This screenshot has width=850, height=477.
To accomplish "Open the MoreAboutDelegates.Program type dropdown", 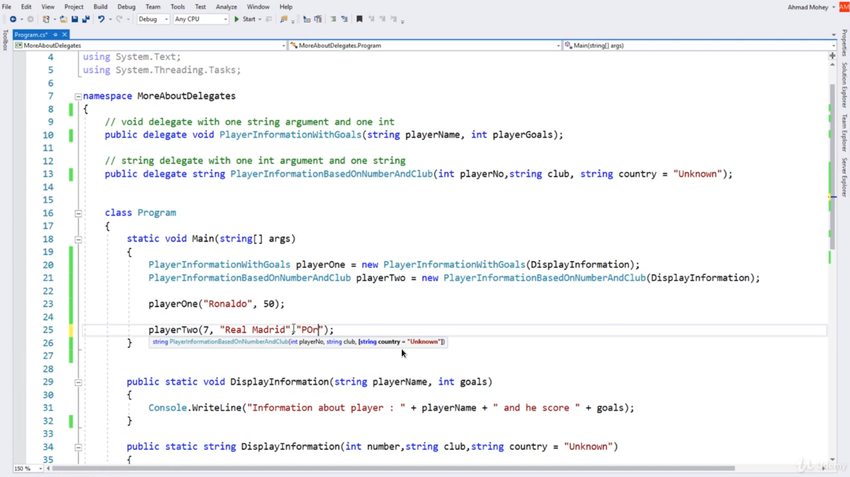I will tap(425, 46).
